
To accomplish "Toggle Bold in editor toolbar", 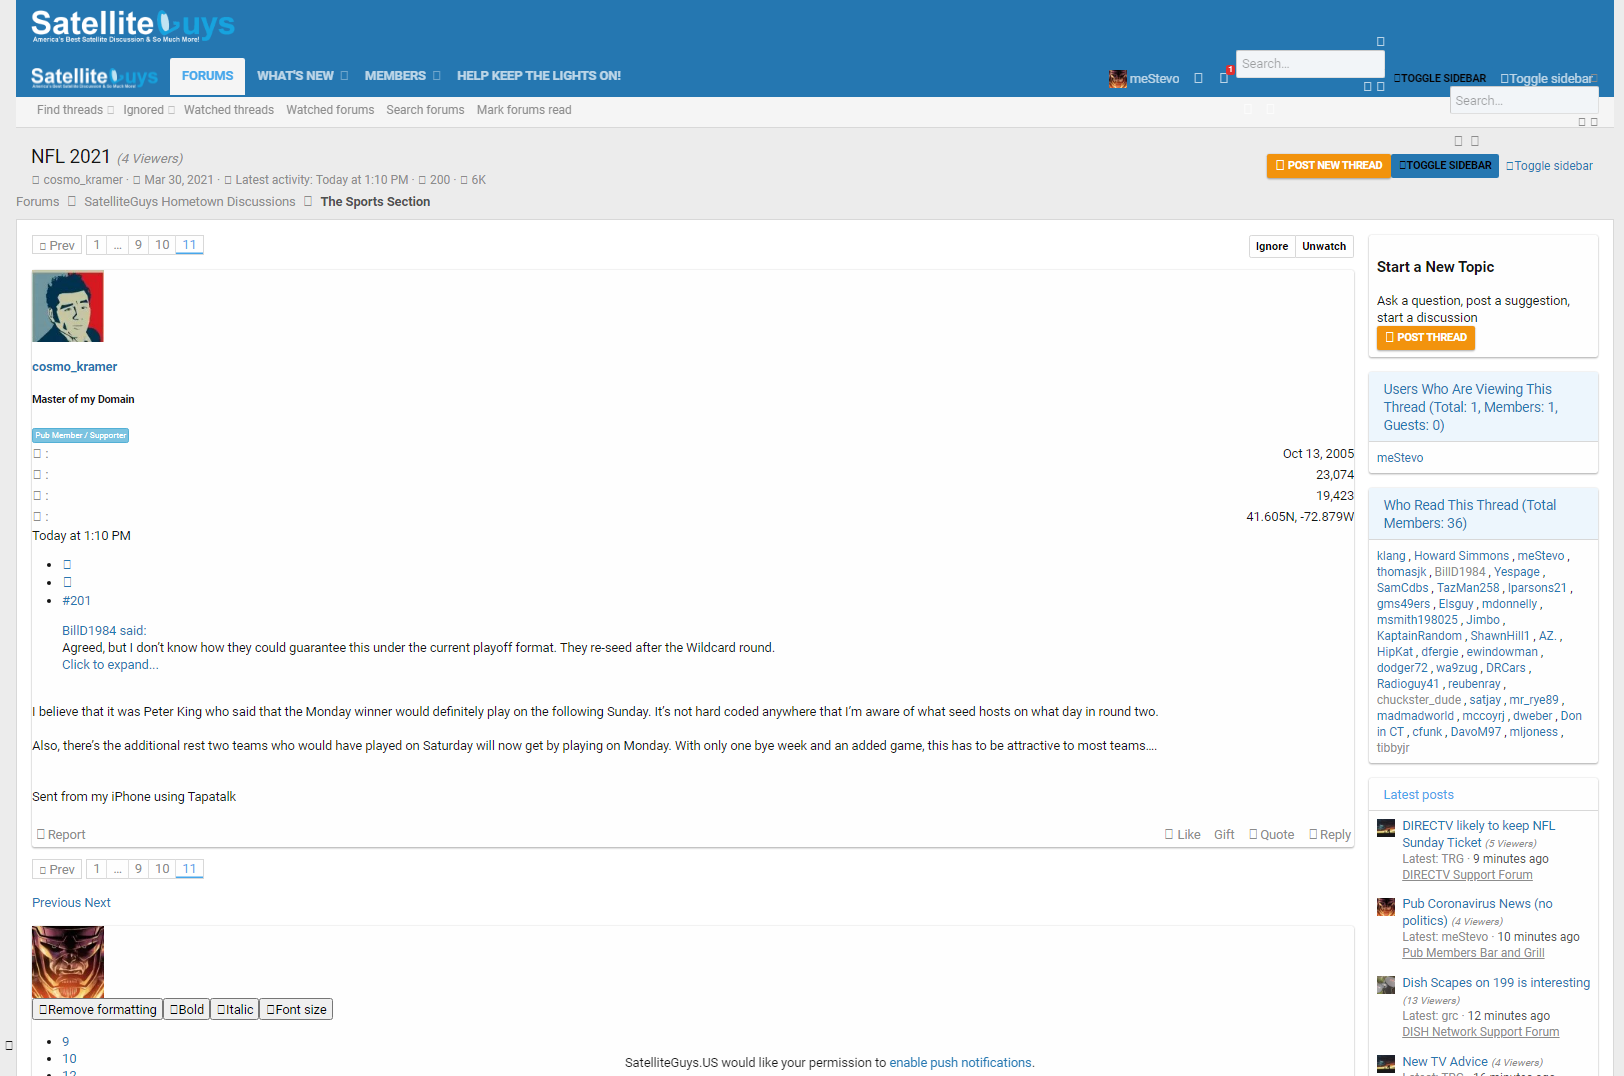I will 186,1010.
